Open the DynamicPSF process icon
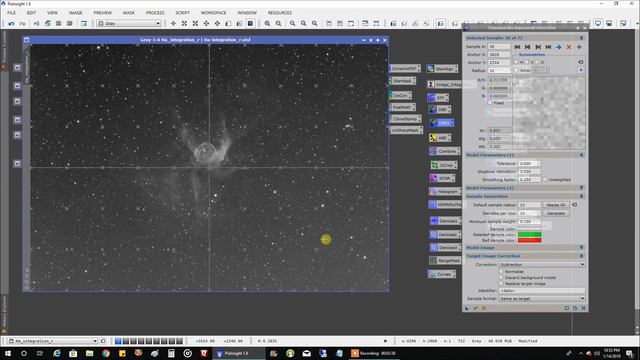This screenshot has width=640, height=360. coord(404,69)
